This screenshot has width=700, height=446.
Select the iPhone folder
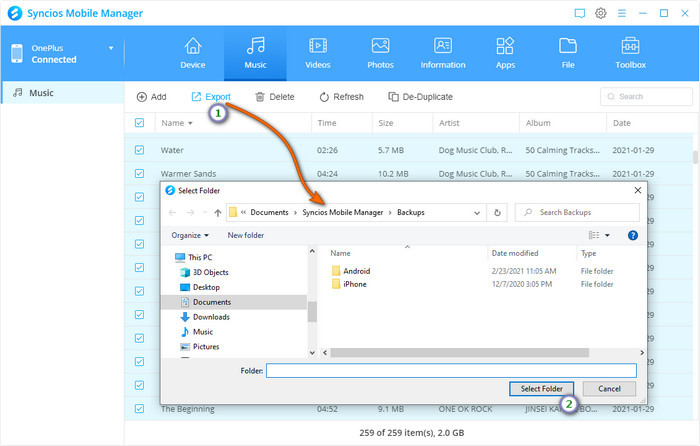point(349,284)
